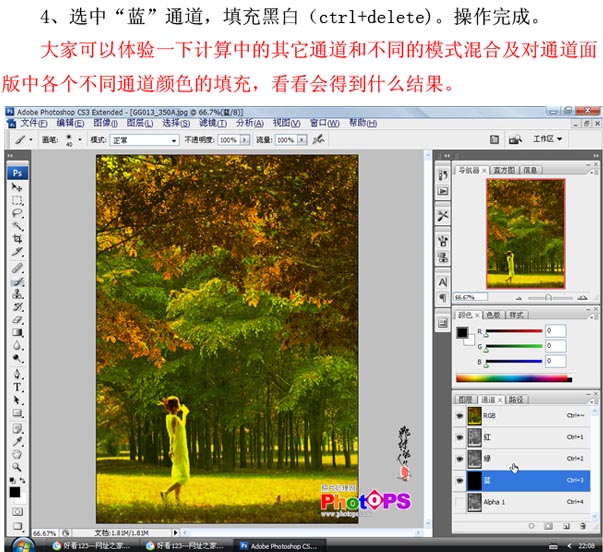
Task: Select the Path Selection tool
Action: click(x=17, y=400)
